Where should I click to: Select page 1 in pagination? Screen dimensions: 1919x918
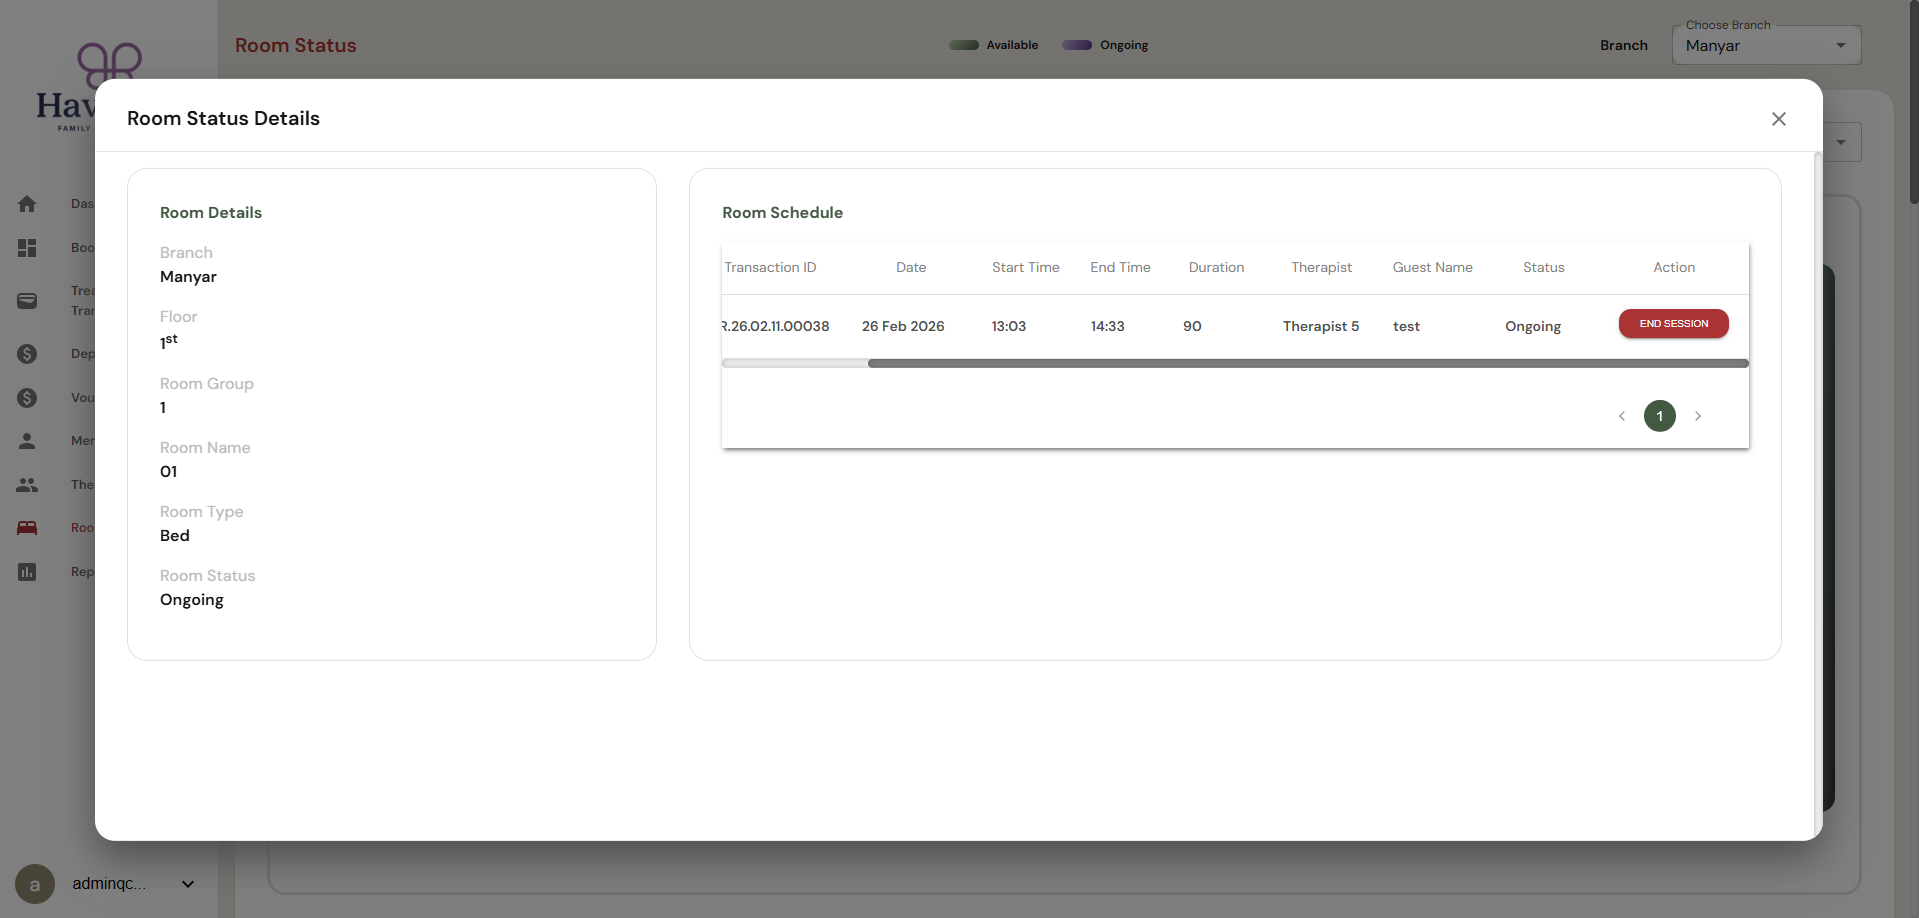point(1660,416)
